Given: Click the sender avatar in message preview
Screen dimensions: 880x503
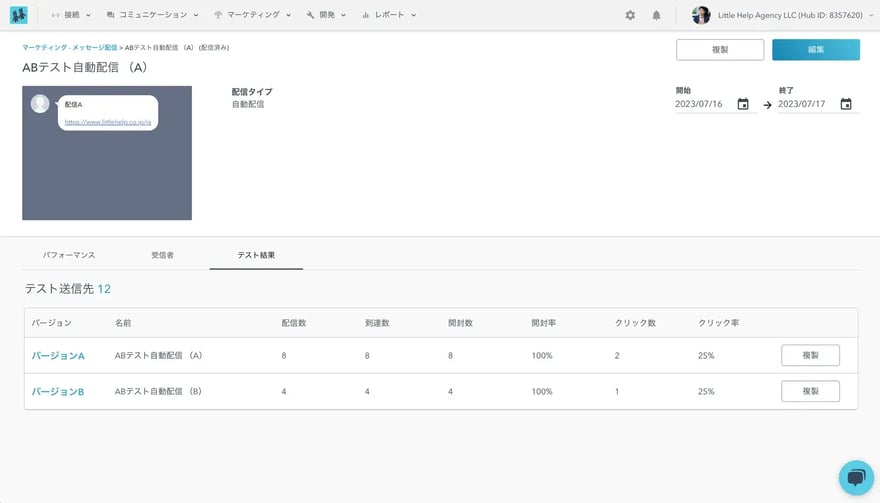Looking at the screenshot, I should coord(40,104).
